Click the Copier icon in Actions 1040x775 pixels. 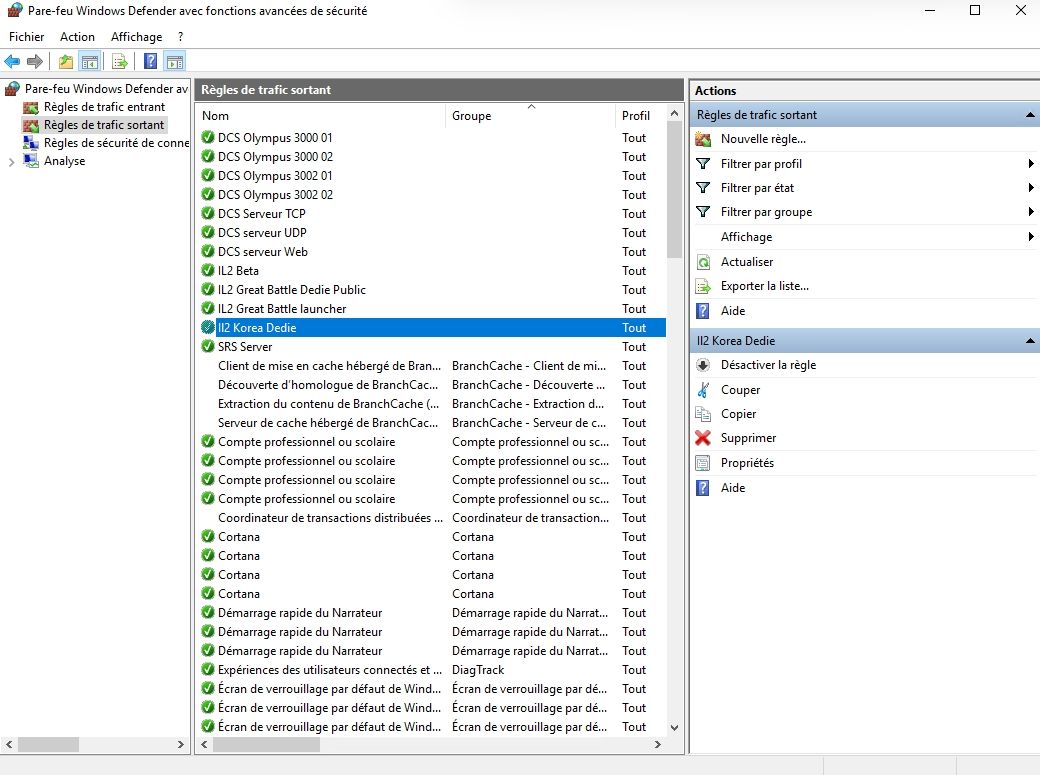[x=703, y=414]
